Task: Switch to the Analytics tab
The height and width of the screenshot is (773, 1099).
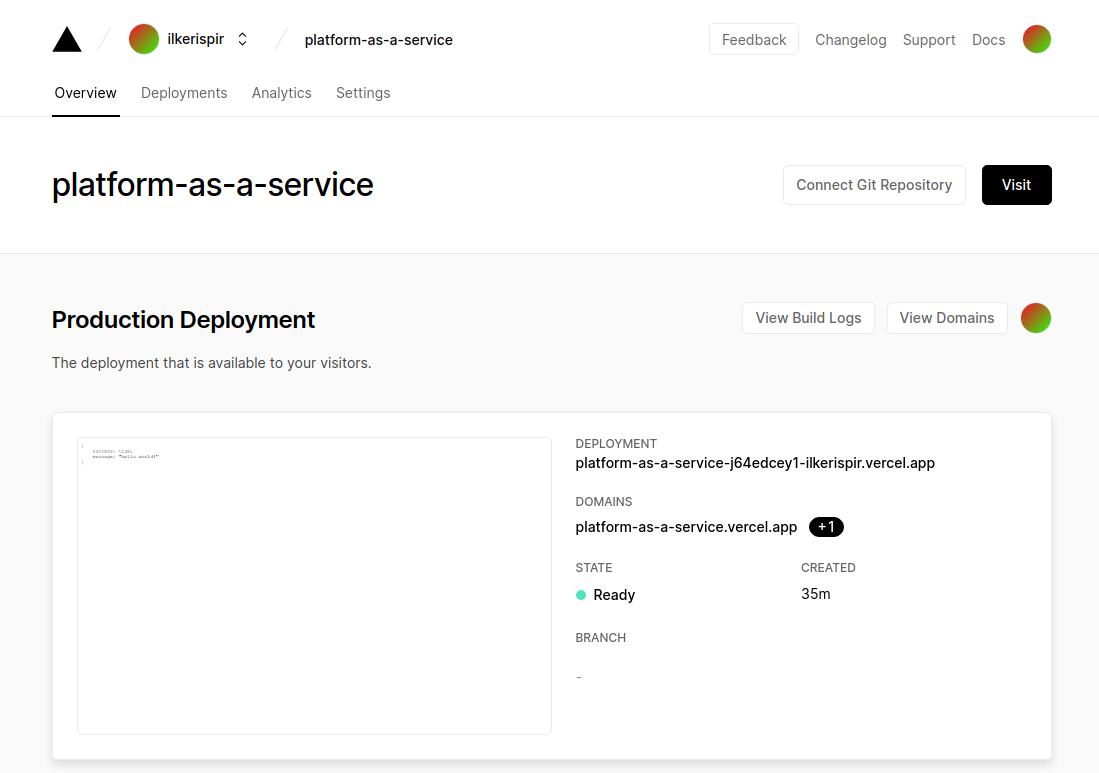Action: point(282,93)
